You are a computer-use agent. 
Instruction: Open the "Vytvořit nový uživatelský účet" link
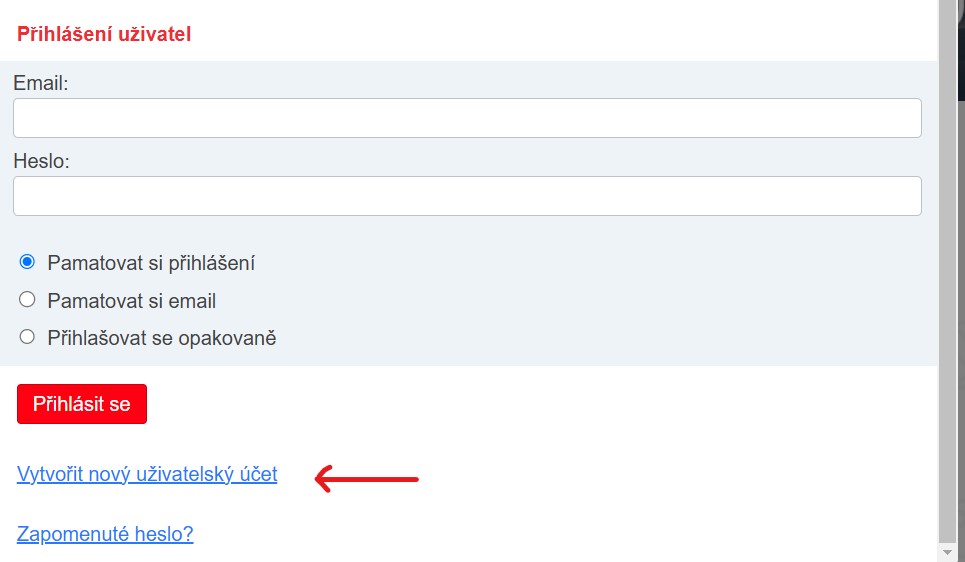[x=147, y=475]
